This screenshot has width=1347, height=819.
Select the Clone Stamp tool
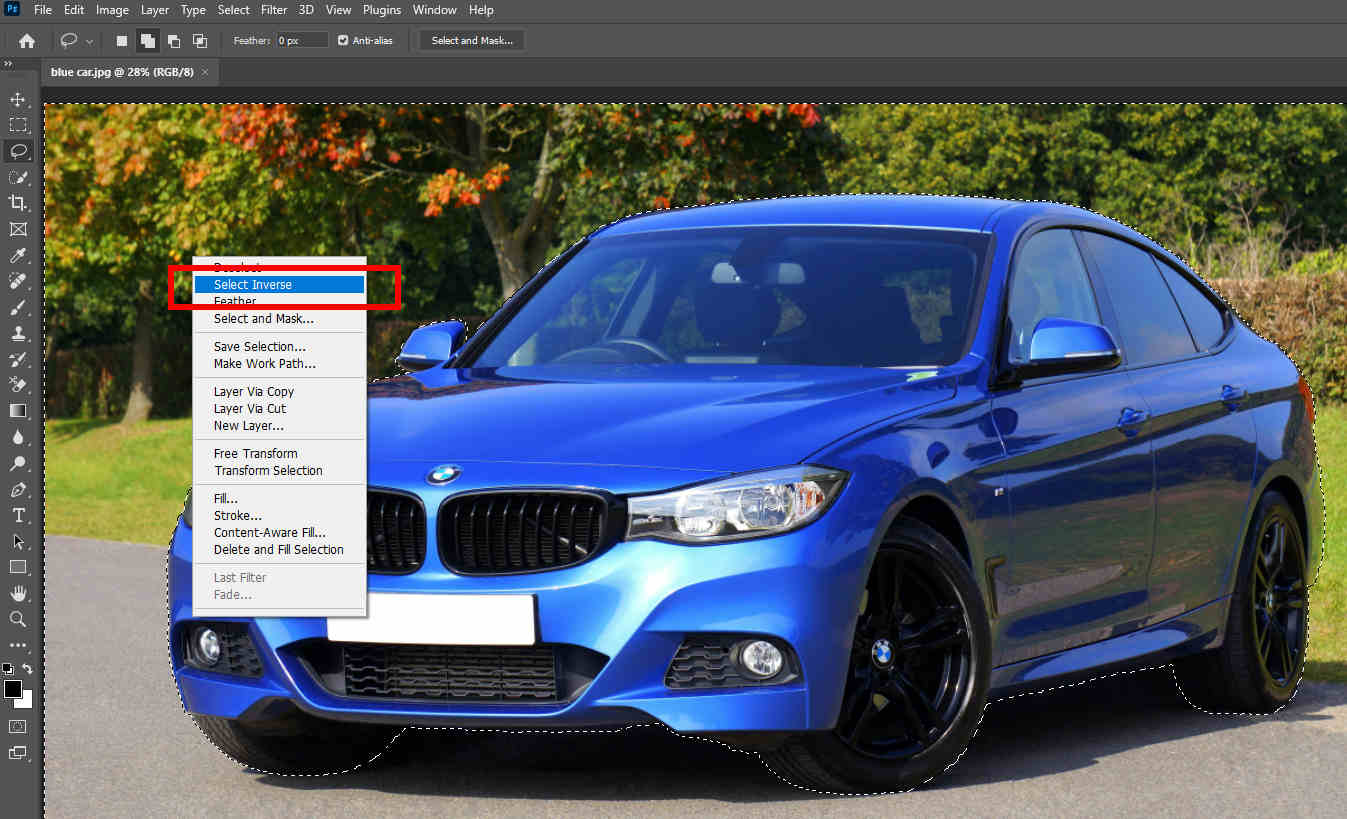[18, 334]
